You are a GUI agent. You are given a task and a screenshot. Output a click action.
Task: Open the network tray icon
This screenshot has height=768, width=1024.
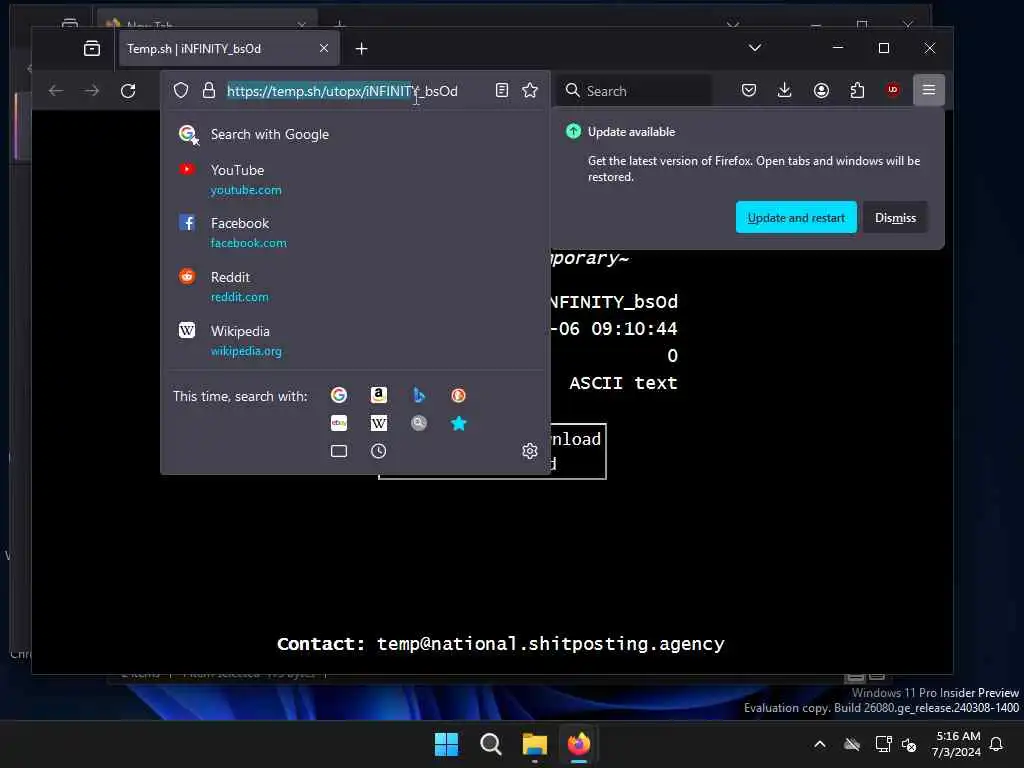click(x=883, y=744)
